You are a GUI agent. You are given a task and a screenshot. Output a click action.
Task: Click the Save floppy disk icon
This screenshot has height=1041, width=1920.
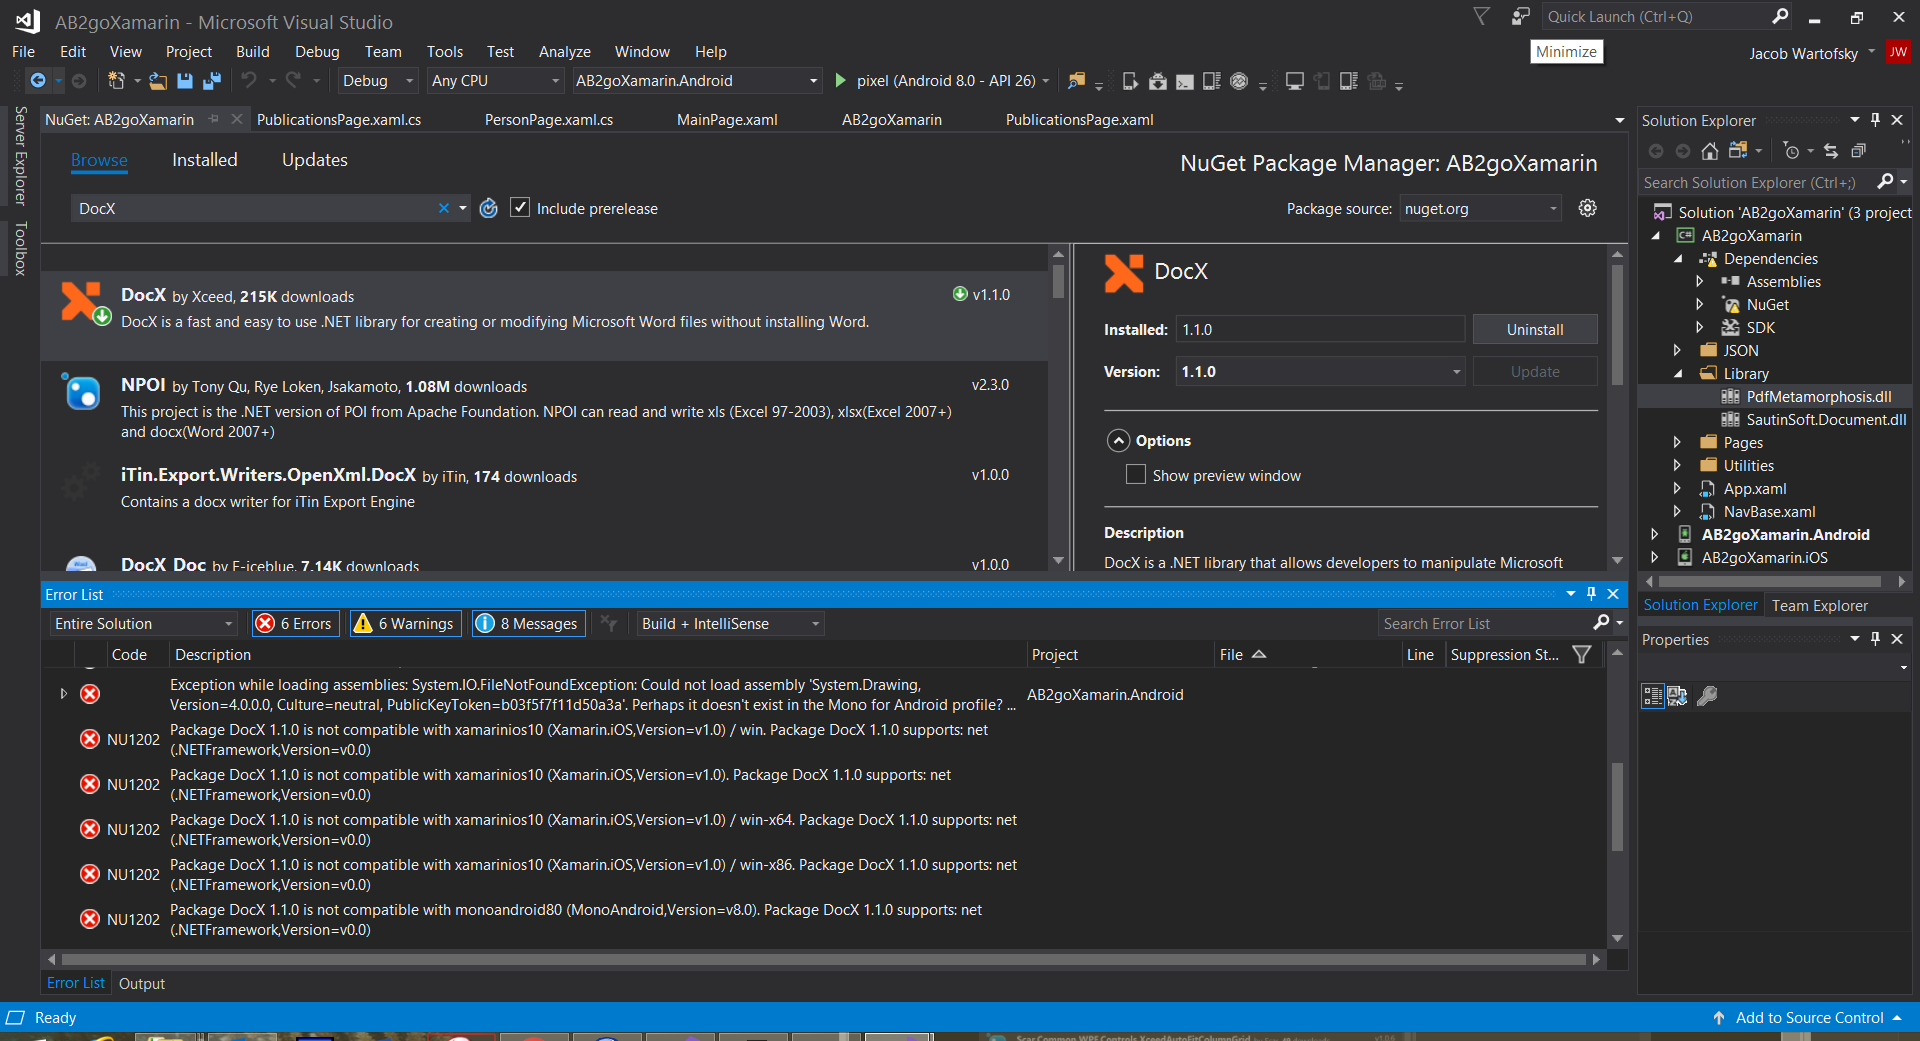tap(184, 81)
